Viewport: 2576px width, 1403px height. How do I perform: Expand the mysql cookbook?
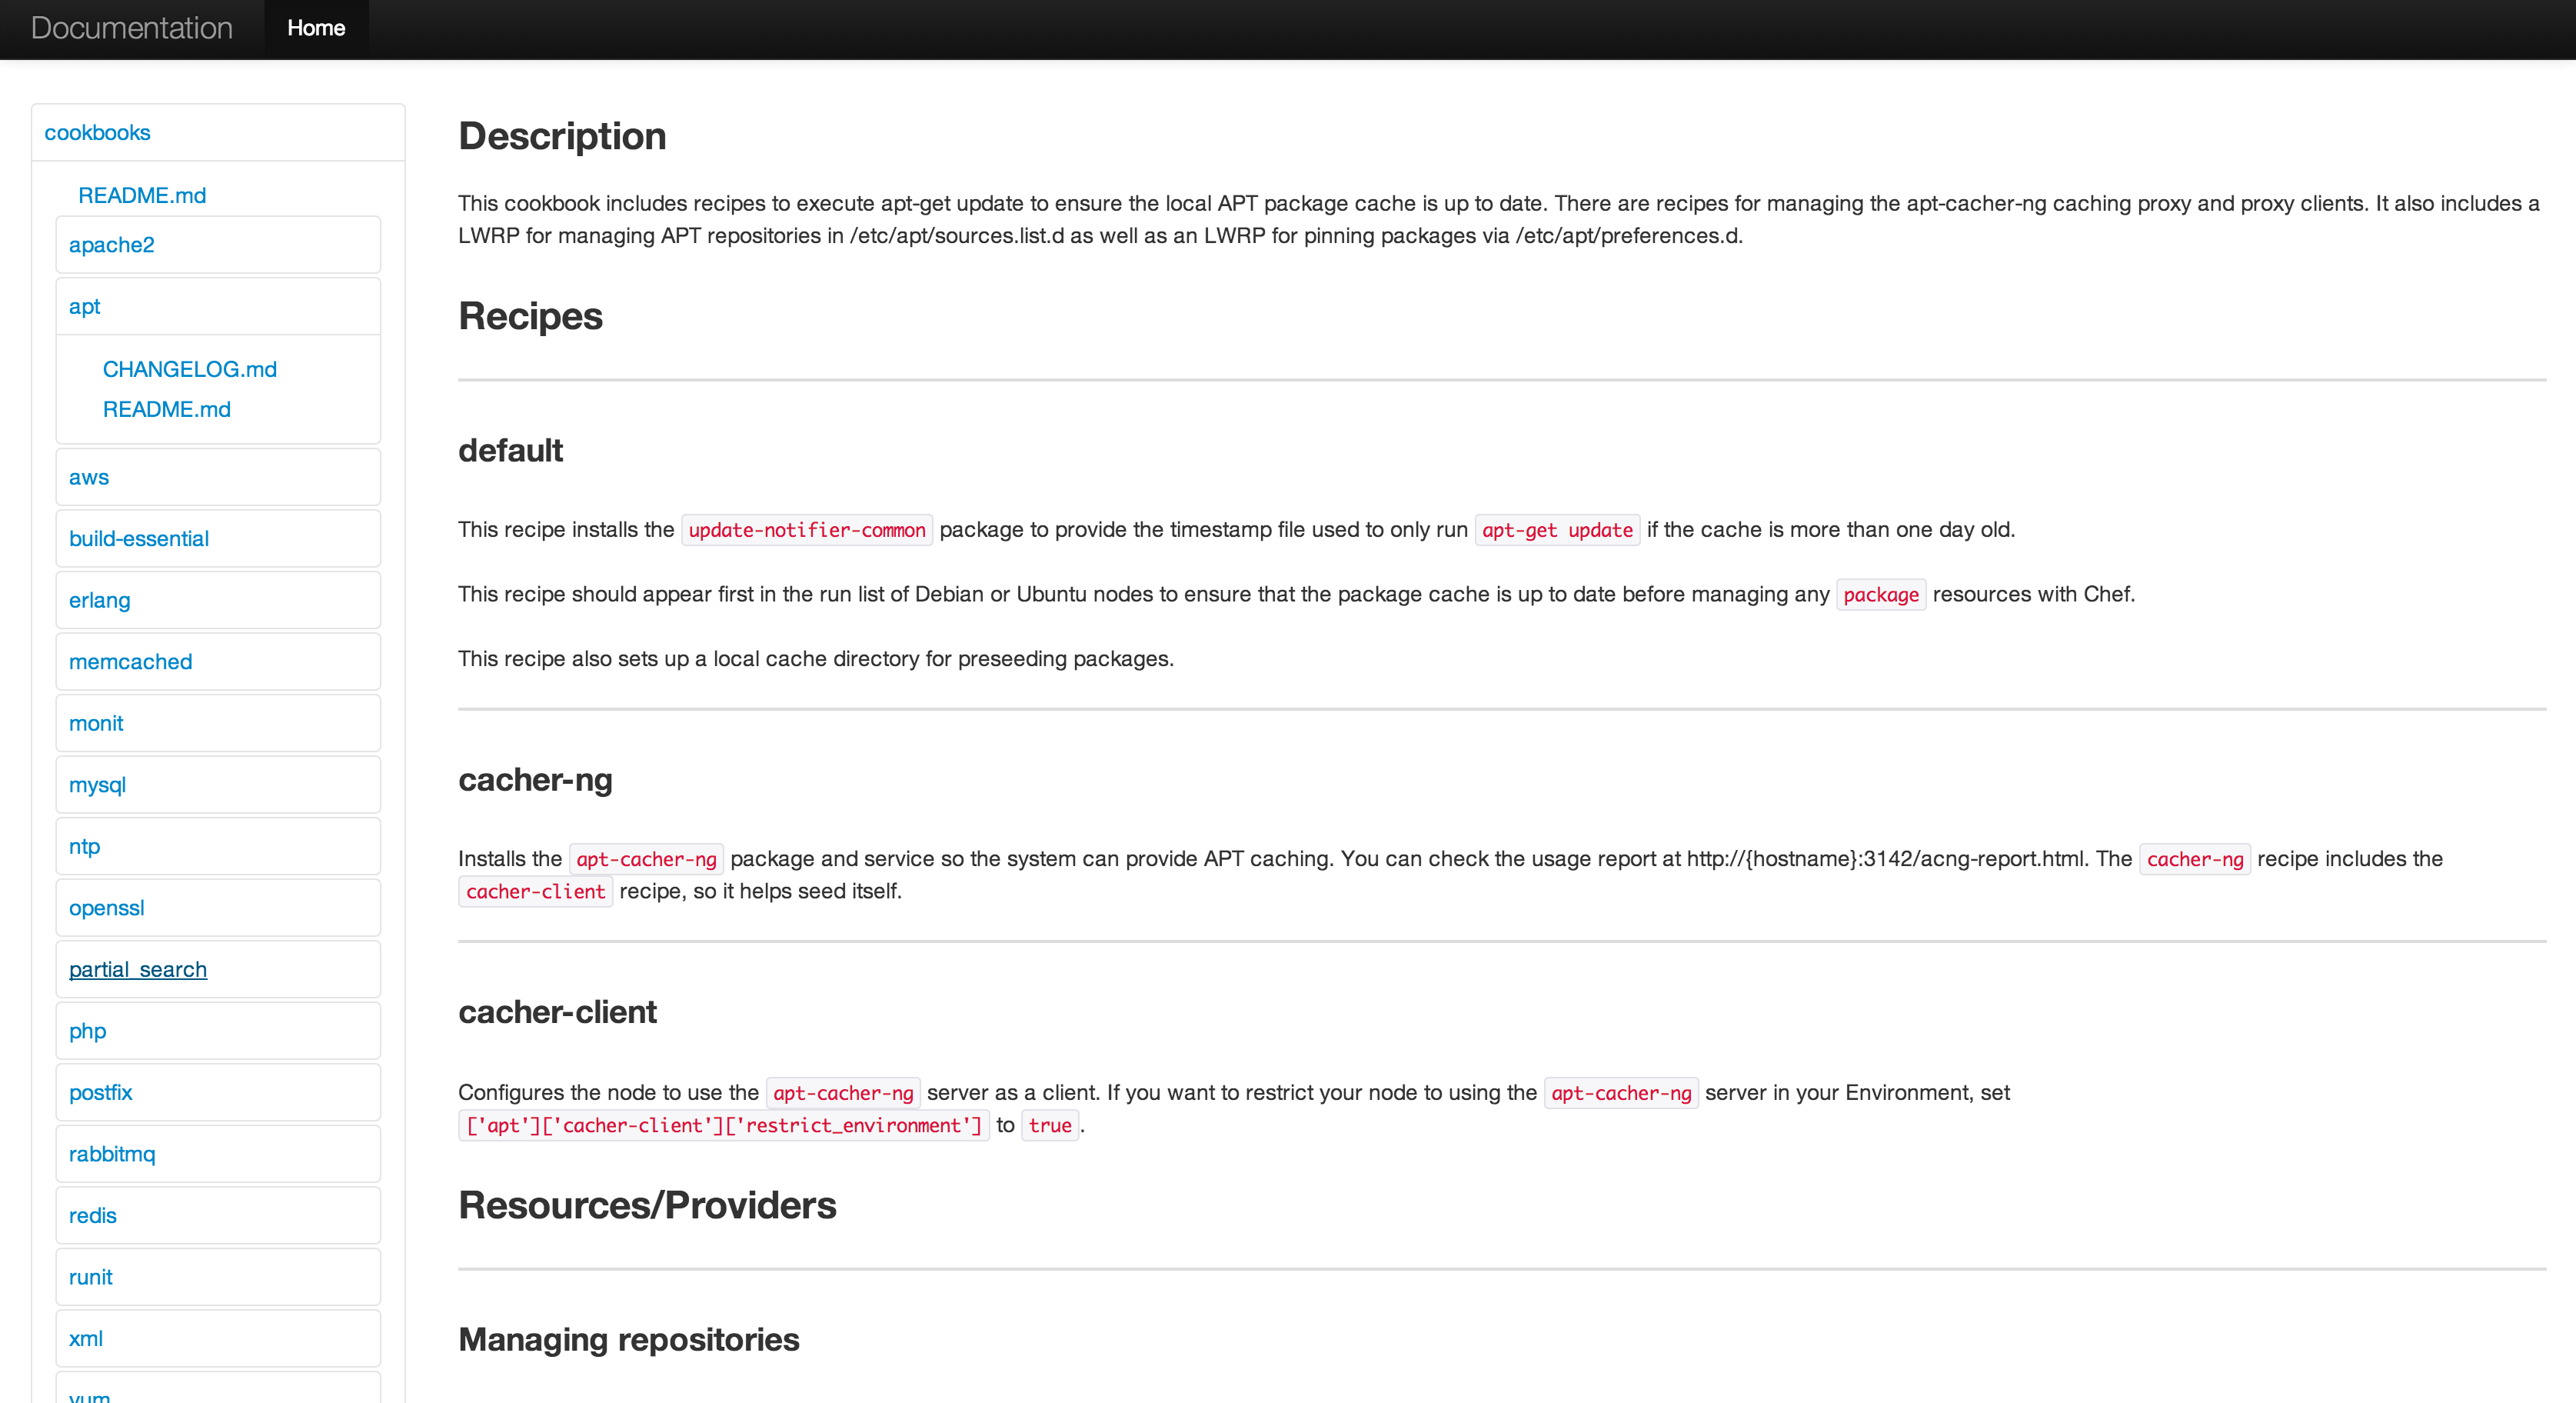[97, 784]
